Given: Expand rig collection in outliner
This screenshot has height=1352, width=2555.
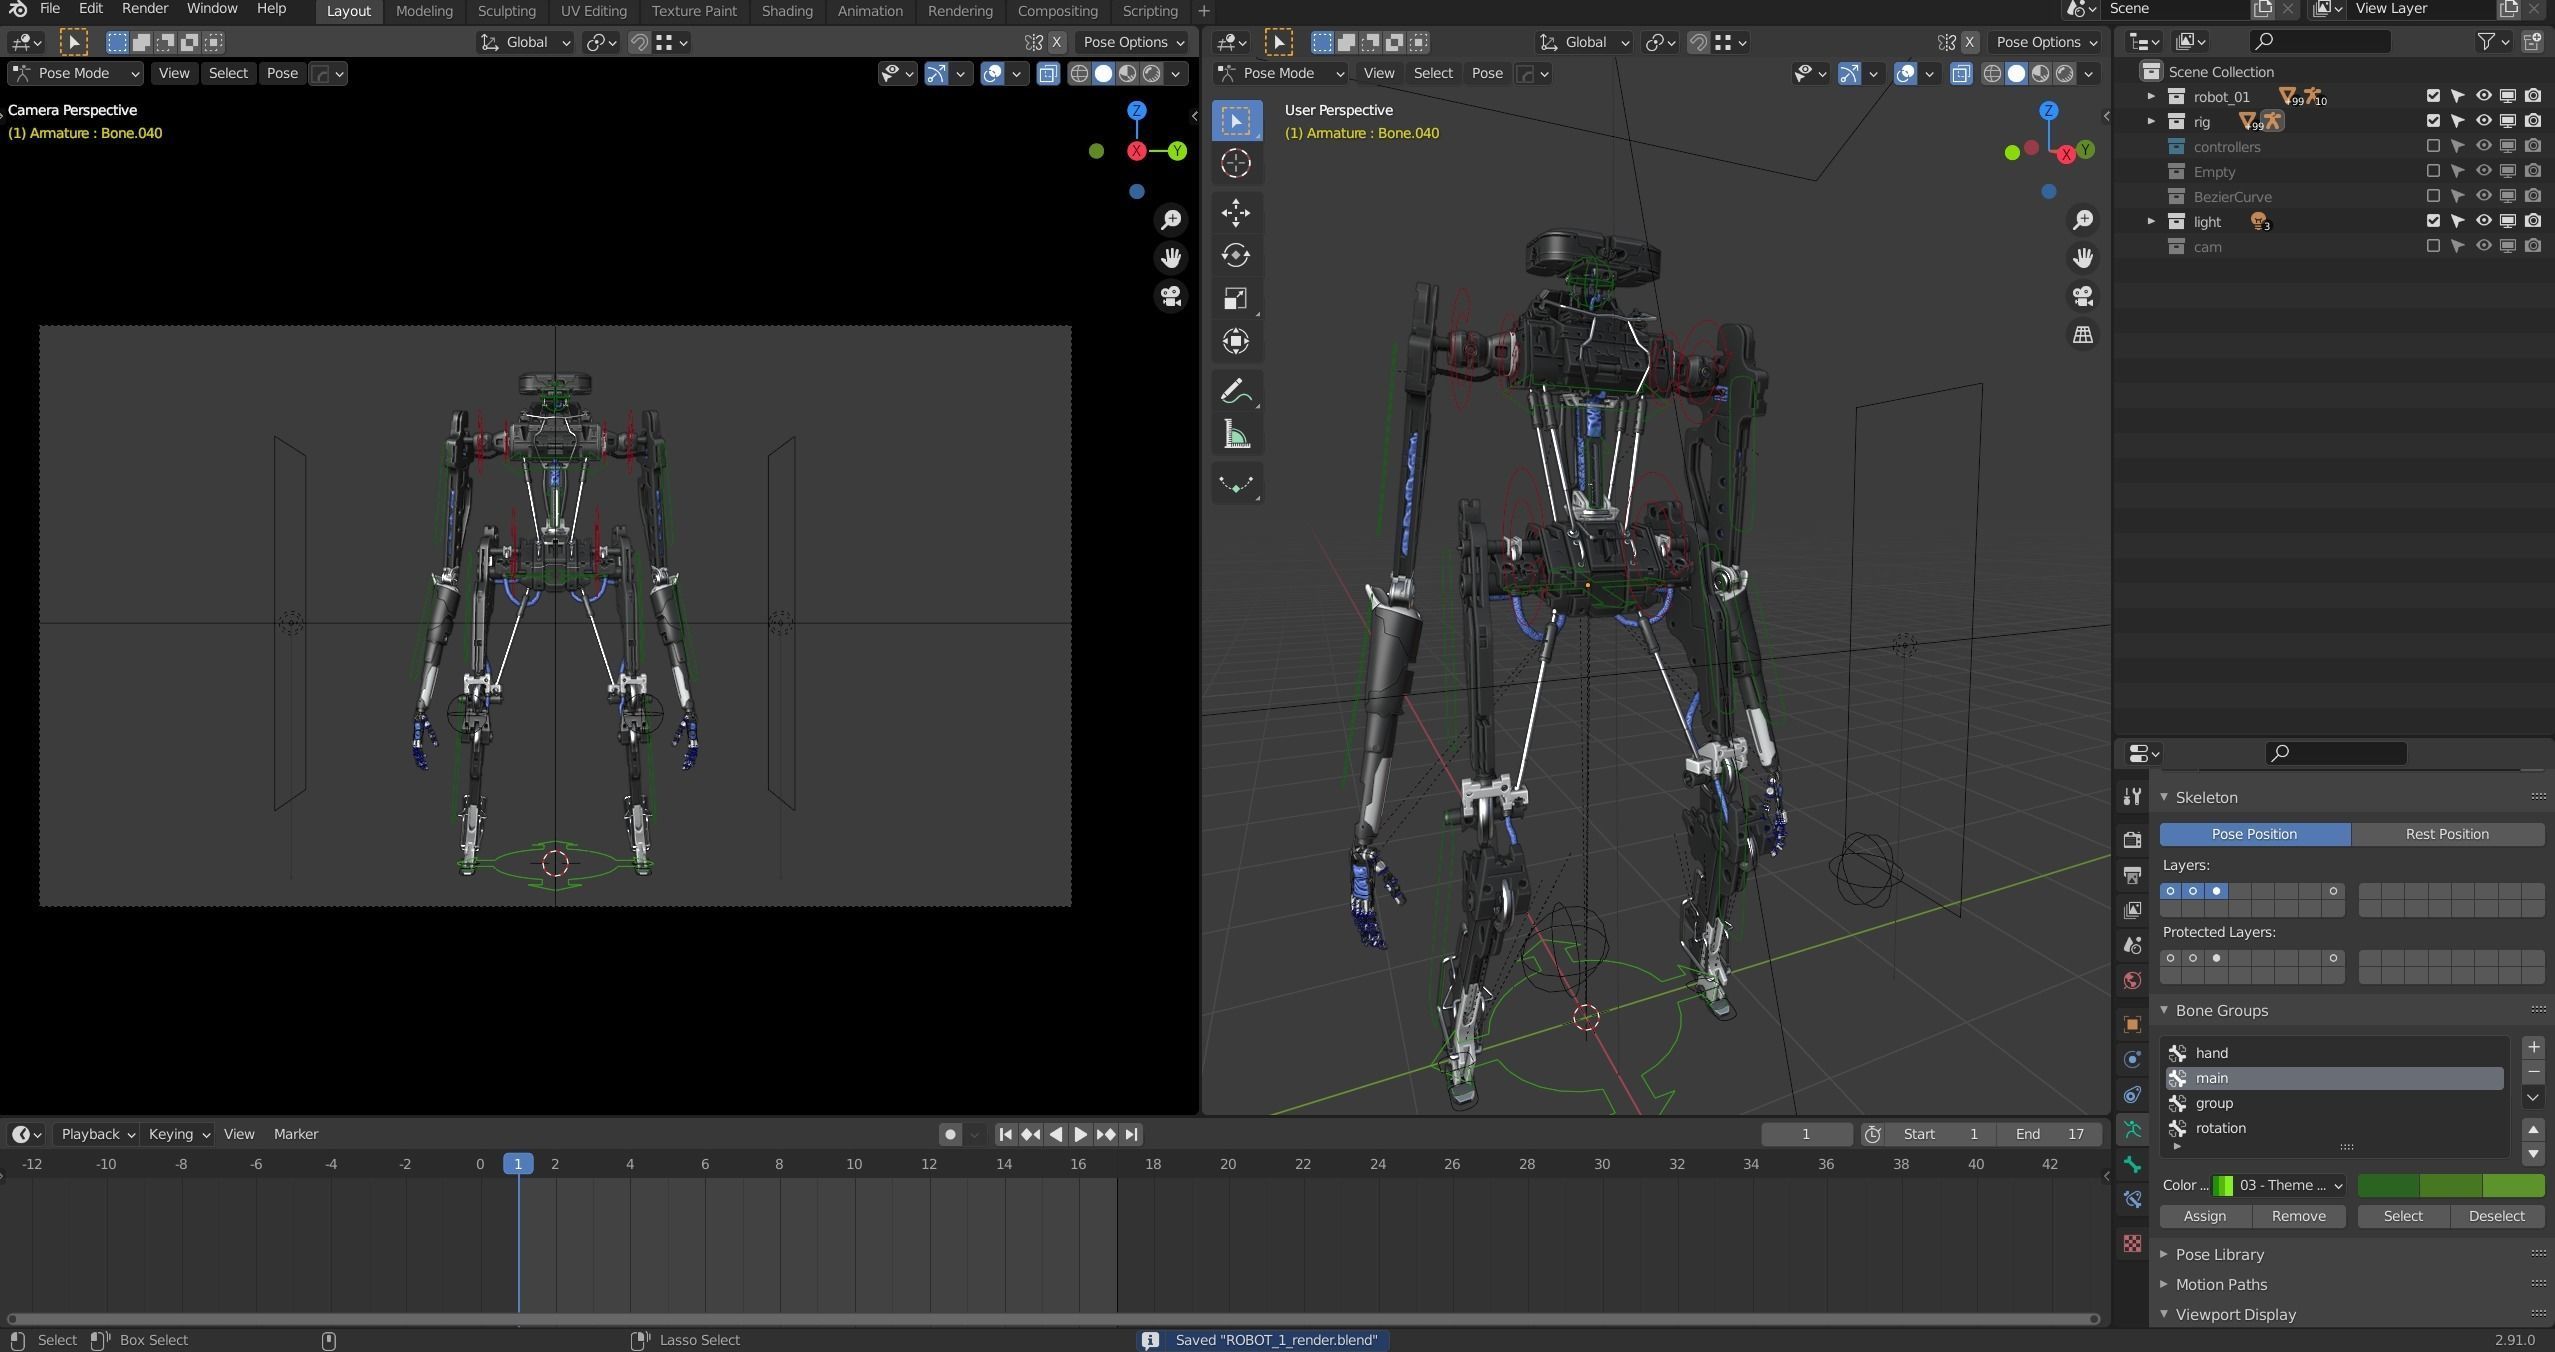Looking at the screenshot, I should pyautogui.click(x=2151, y=121).
